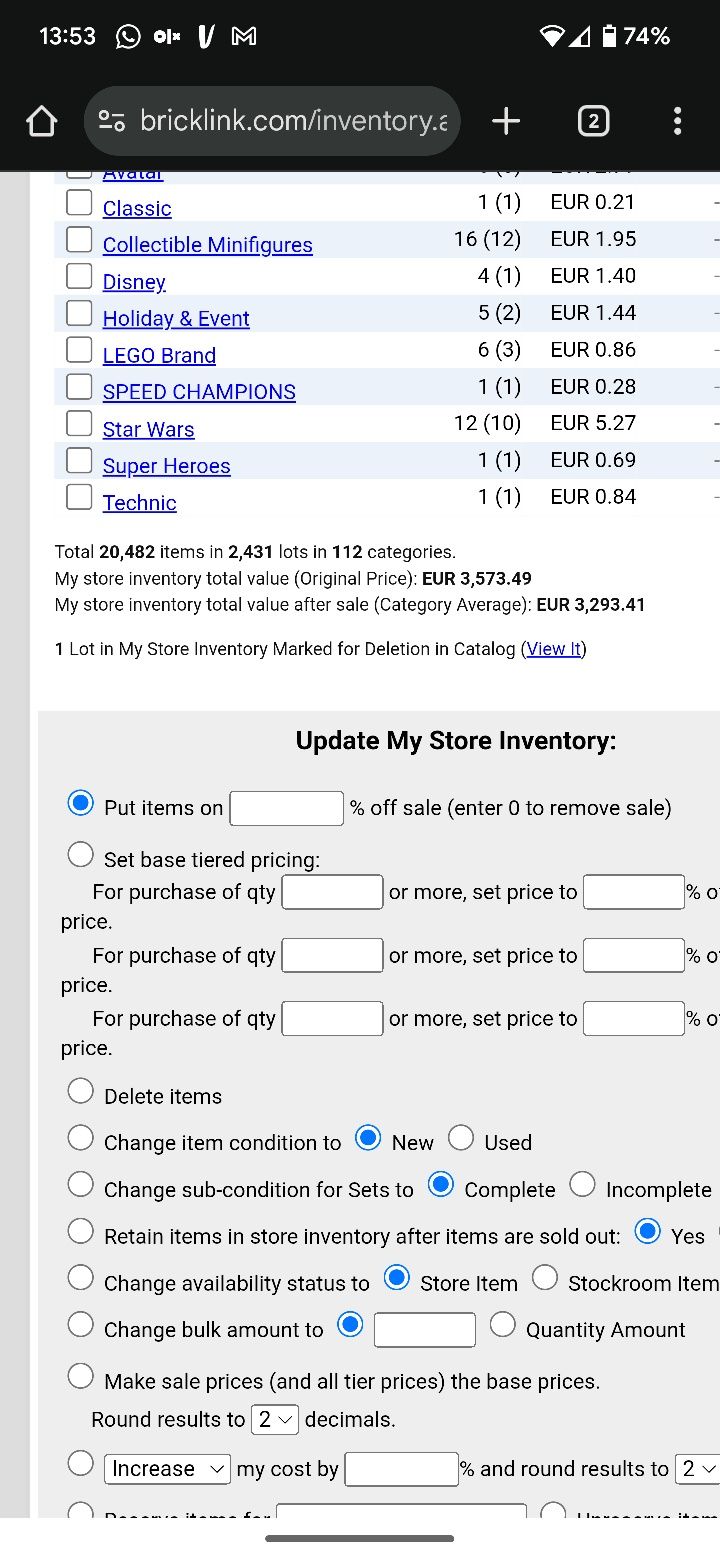This screenshot has width=720, height=1560.
Task: Tap the Gmail notification icon in status bar
Action: pyautogui.click(x=243, y=37)
